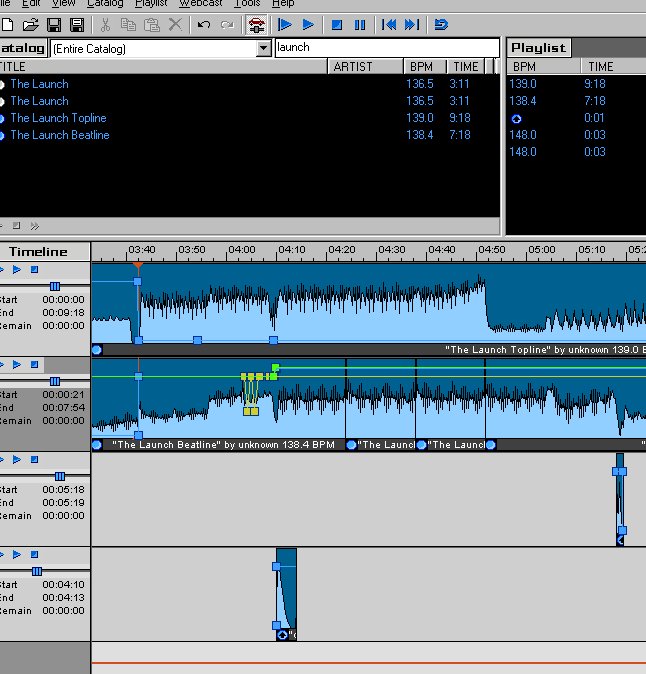Open a file with the folder icon
Viewport: 646px width, 674px height.
pyautogui.click(x=31, y=25)
